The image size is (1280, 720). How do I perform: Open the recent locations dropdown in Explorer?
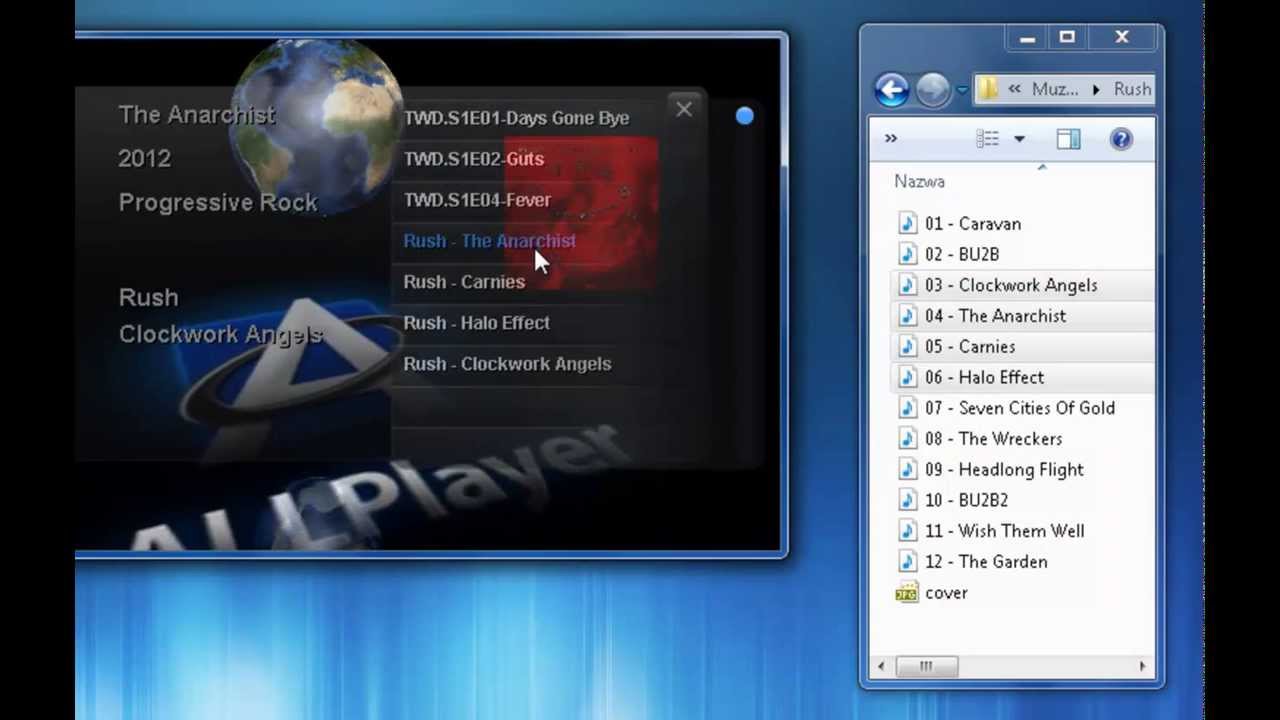(962, 90)
